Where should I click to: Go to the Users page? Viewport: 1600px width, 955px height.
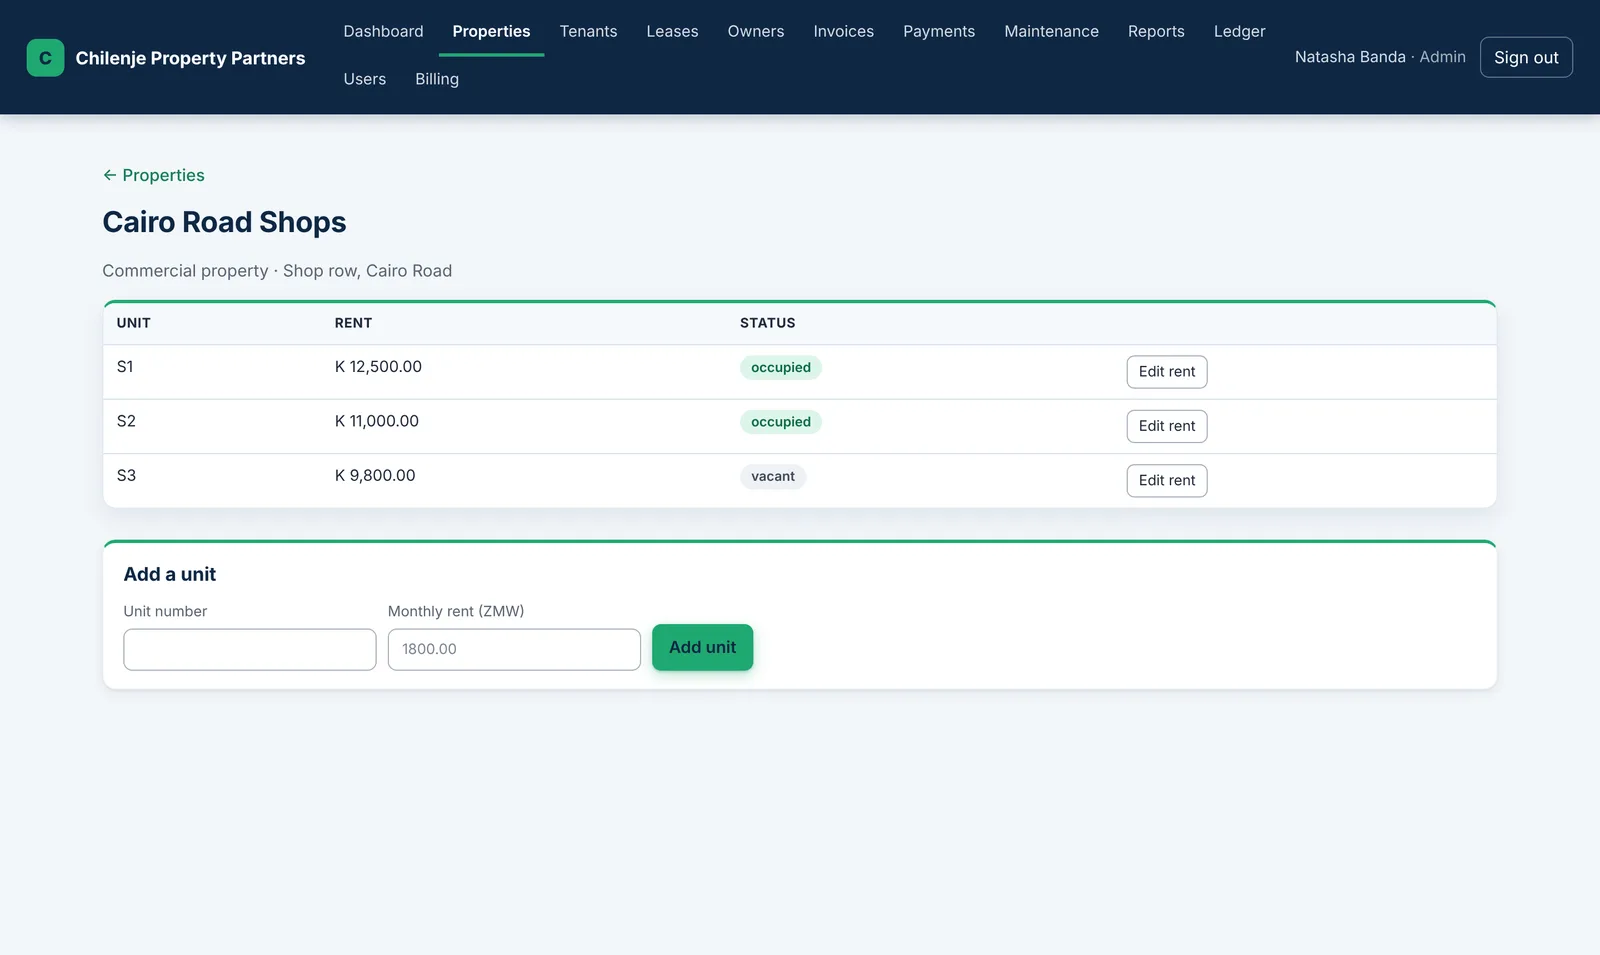[364, 79]
